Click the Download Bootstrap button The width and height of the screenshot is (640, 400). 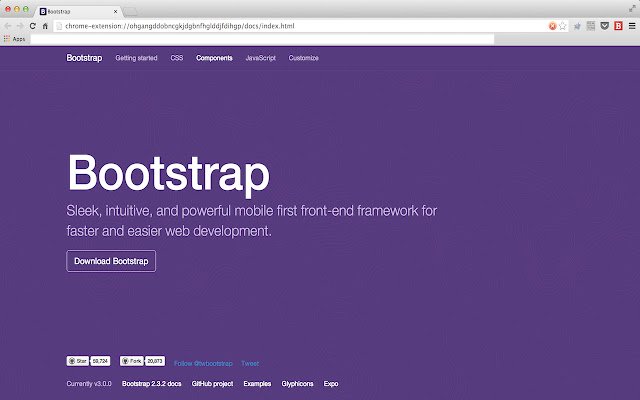tap(111, 261)
